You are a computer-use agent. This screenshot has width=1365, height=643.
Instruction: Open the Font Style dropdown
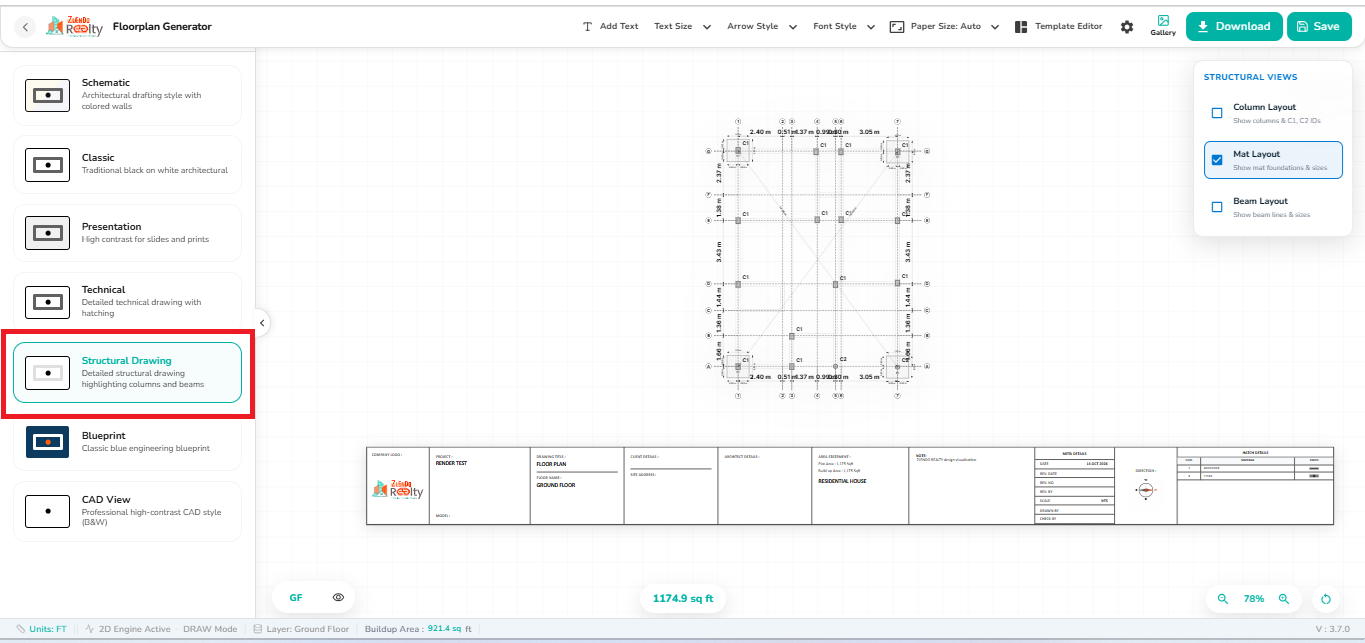pos(844,27)
